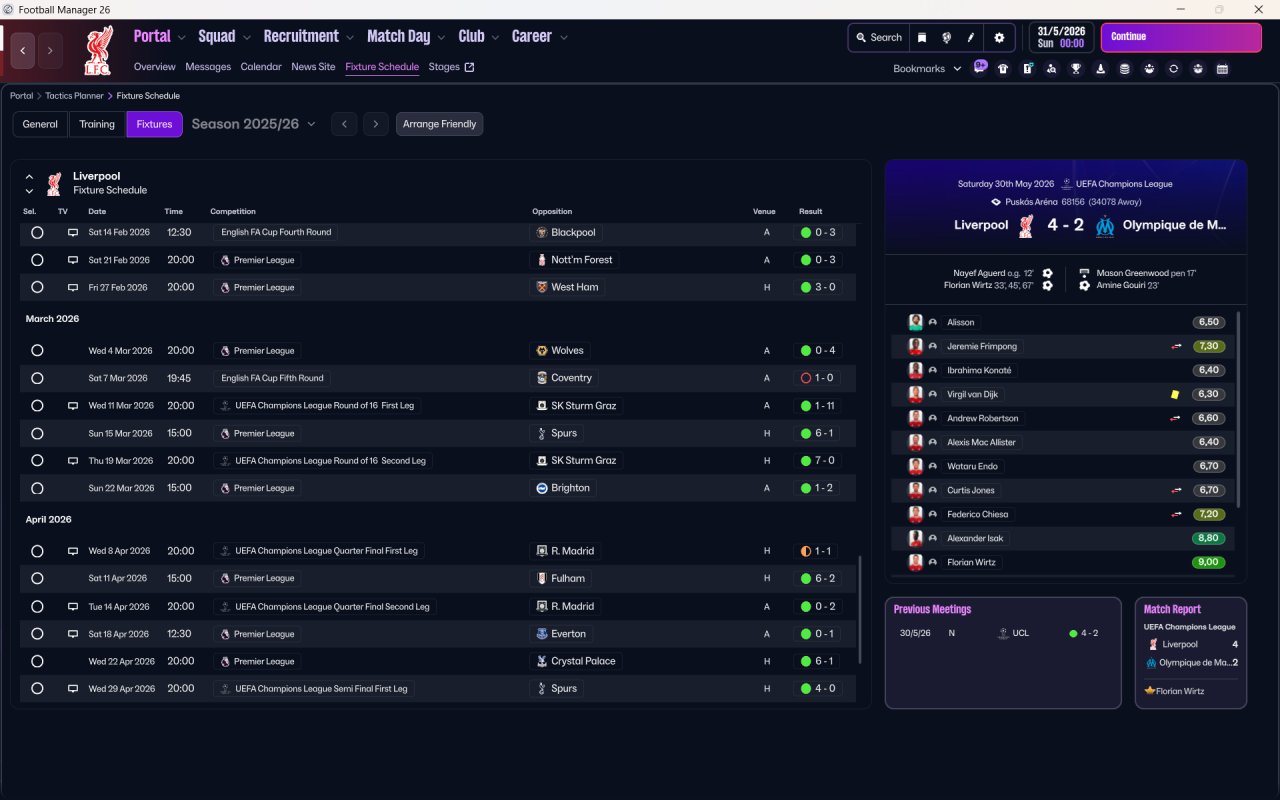Viewport: 1280px width, 800px height.
Task: Click the TV icon on the Blackpool row
Action: click(72, 232)
